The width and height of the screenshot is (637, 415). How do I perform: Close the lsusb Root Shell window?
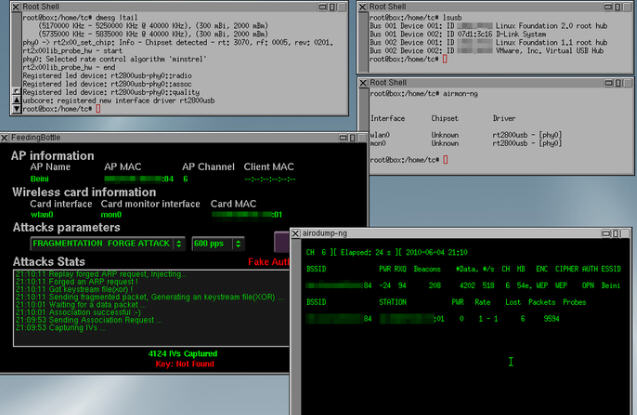click(x=363, y=6)
